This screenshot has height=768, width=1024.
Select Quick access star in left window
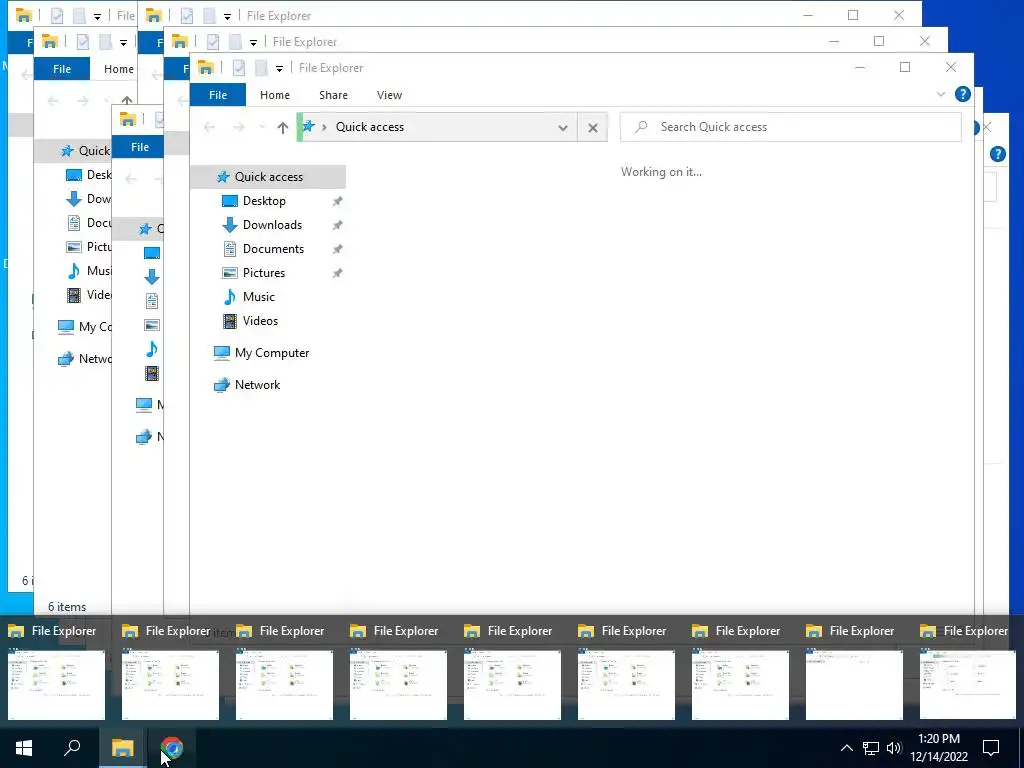(67, 151)
